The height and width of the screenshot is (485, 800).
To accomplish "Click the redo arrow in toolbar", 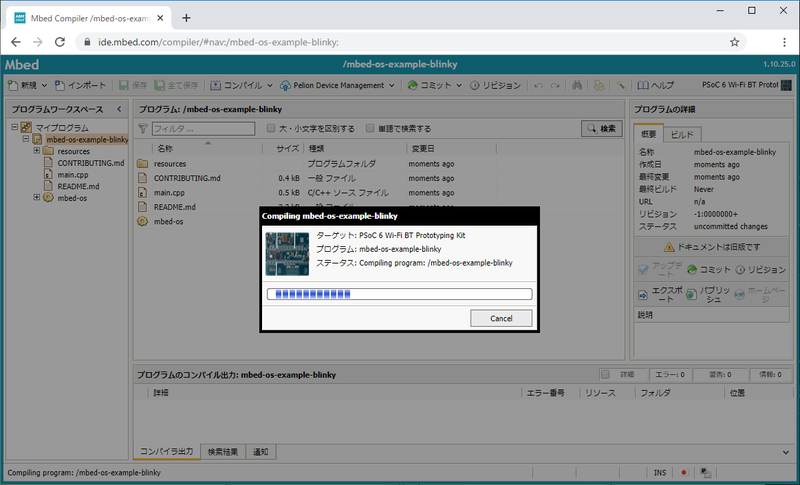I will click(x=555, y=85).
